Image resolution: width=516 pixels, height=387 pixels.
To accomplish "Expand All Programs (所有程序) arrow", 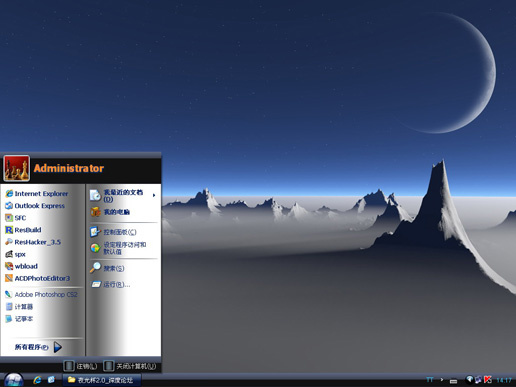I will point(58,347).
